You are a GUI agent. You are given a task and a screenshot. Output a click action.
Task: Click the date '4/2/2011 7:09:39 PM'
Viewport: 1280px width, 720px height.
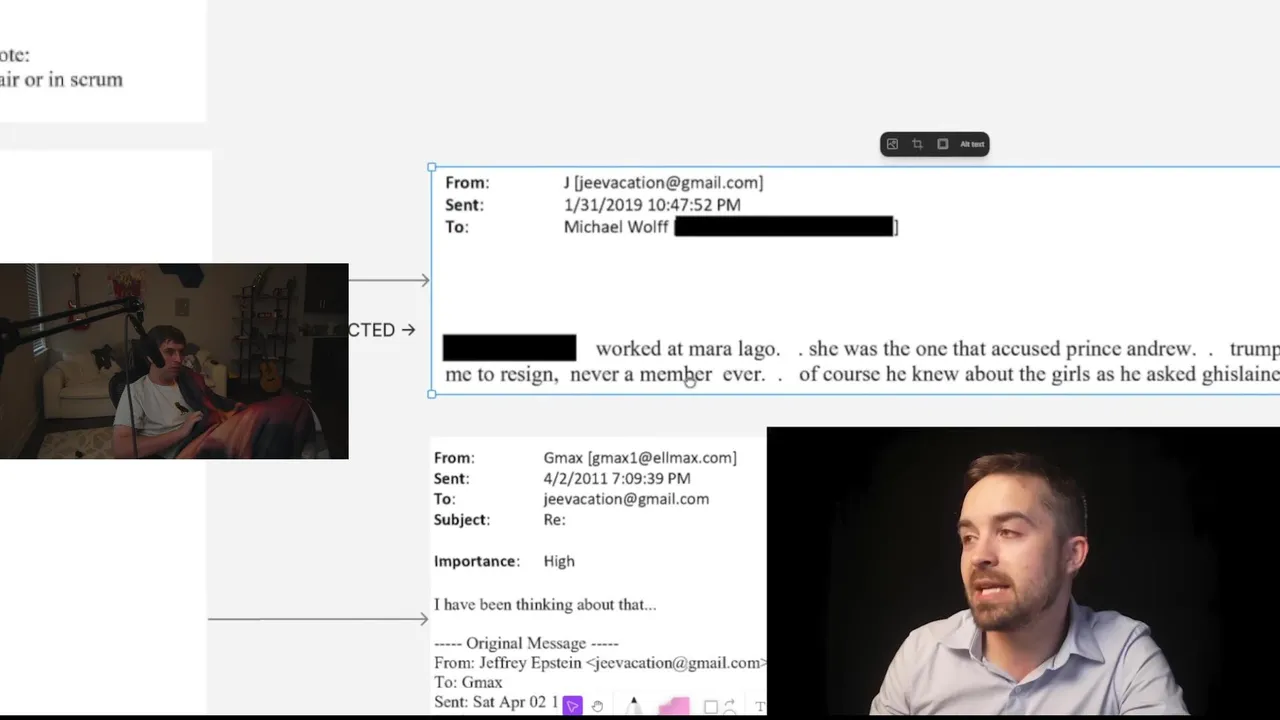click(617, 478)
